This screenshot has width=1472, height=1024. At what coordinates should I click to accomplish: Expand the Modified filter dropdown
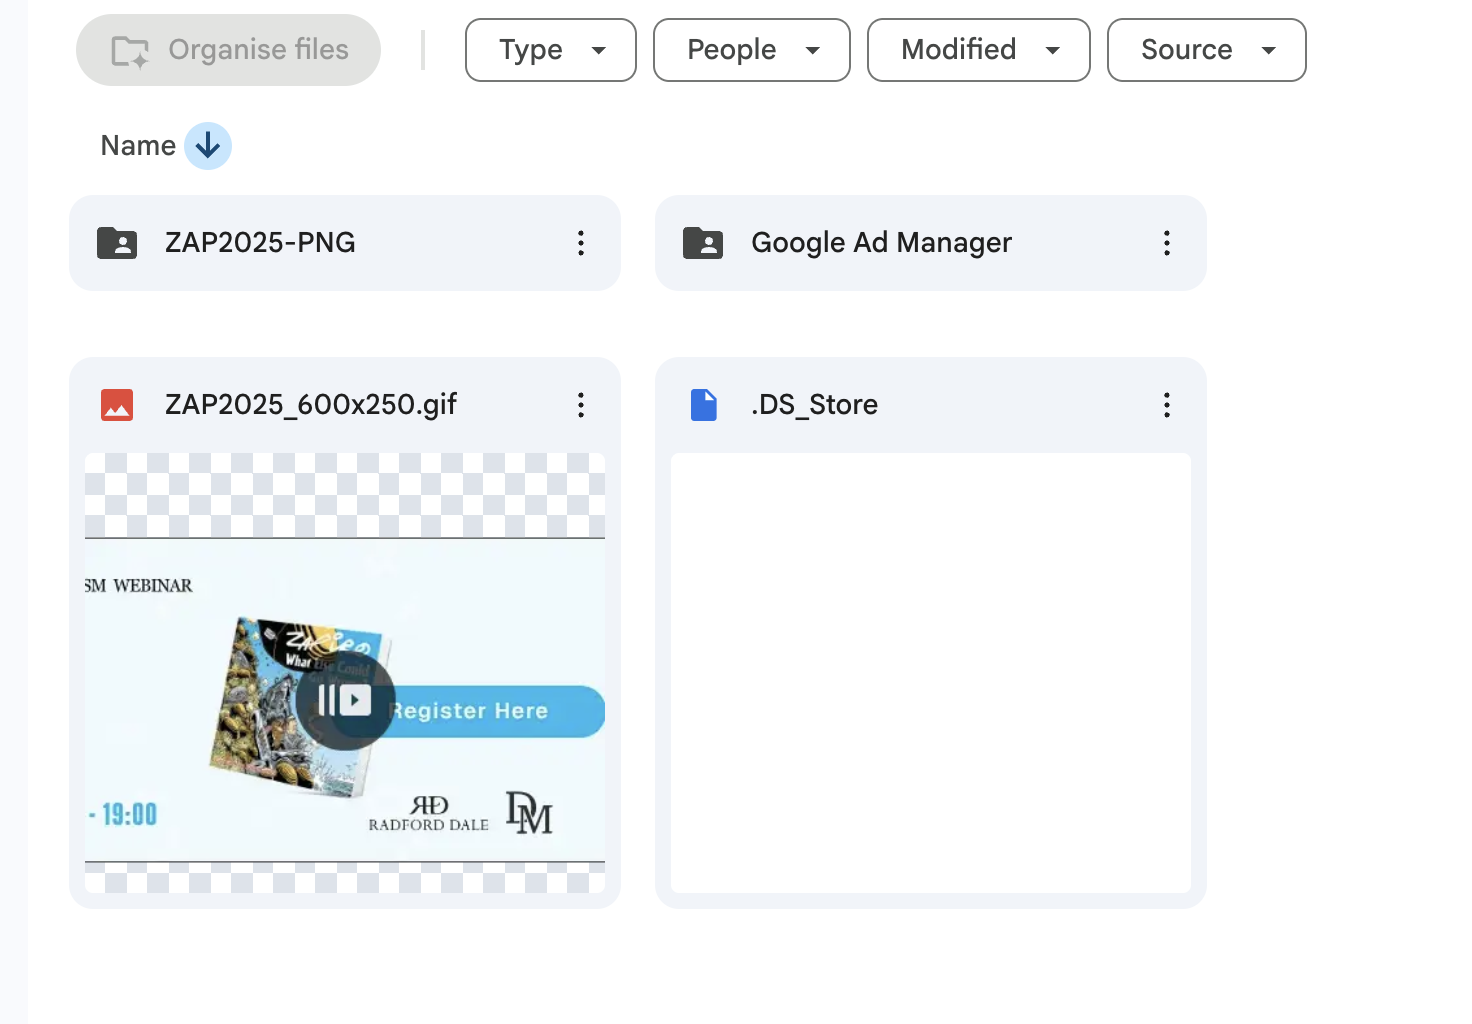[x=978, y=50]
